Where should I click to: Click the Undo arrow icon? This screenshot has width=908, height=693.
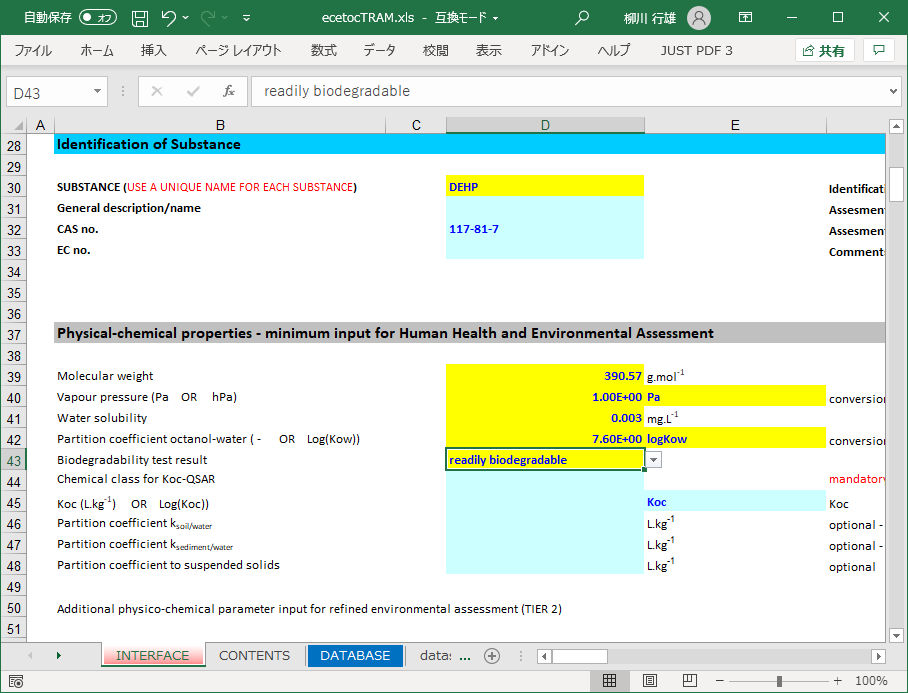tap(170, 18)
